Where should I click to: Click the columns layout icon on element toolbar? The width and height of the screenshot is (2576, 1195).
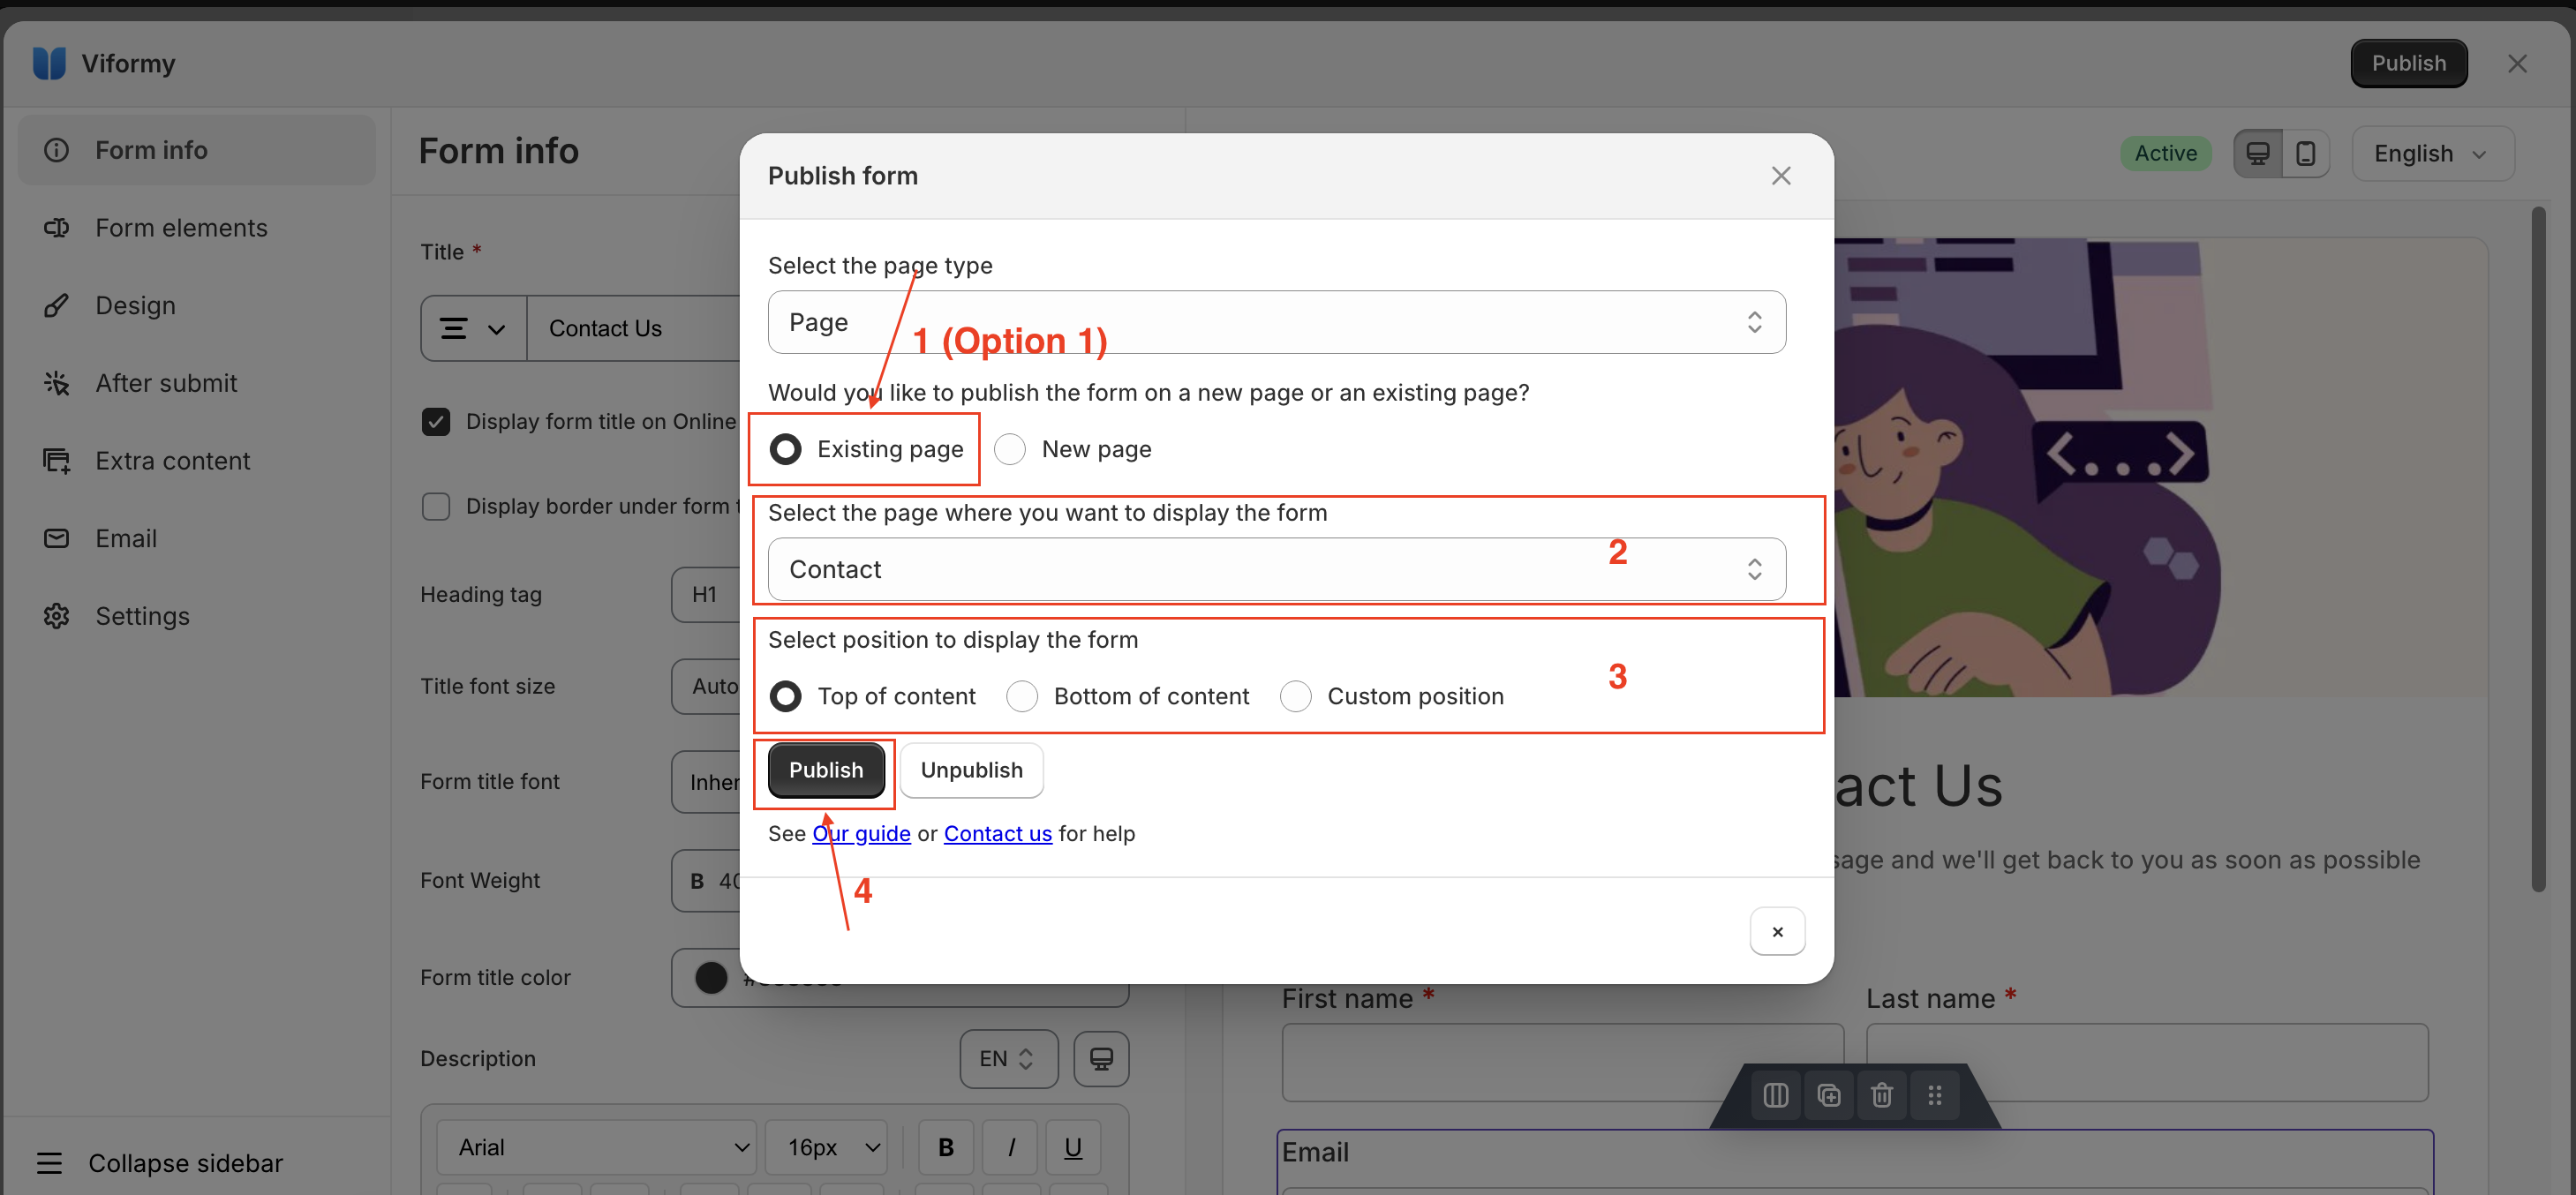pyautogui.click(x=1775, y=1096)
